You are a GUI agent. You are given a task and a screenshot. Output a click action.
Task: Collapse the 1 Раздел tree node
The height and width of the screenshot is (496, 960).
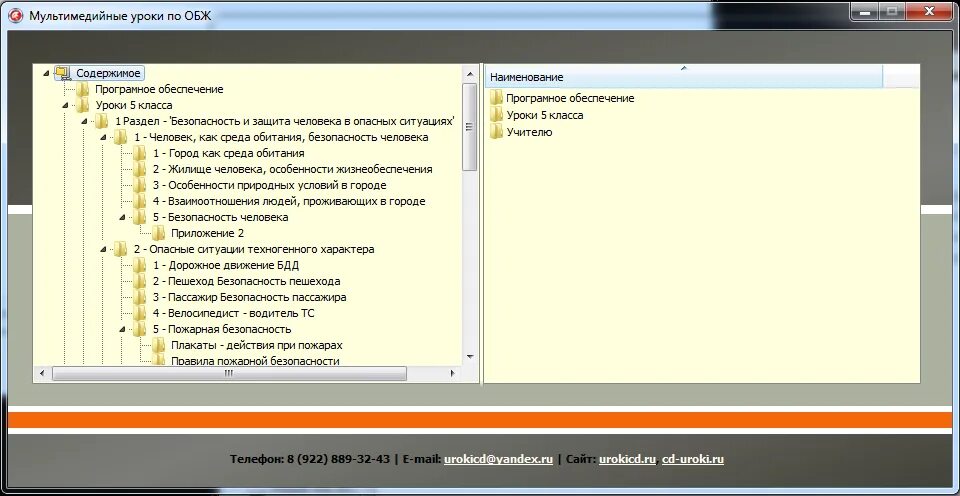point(85,121)
